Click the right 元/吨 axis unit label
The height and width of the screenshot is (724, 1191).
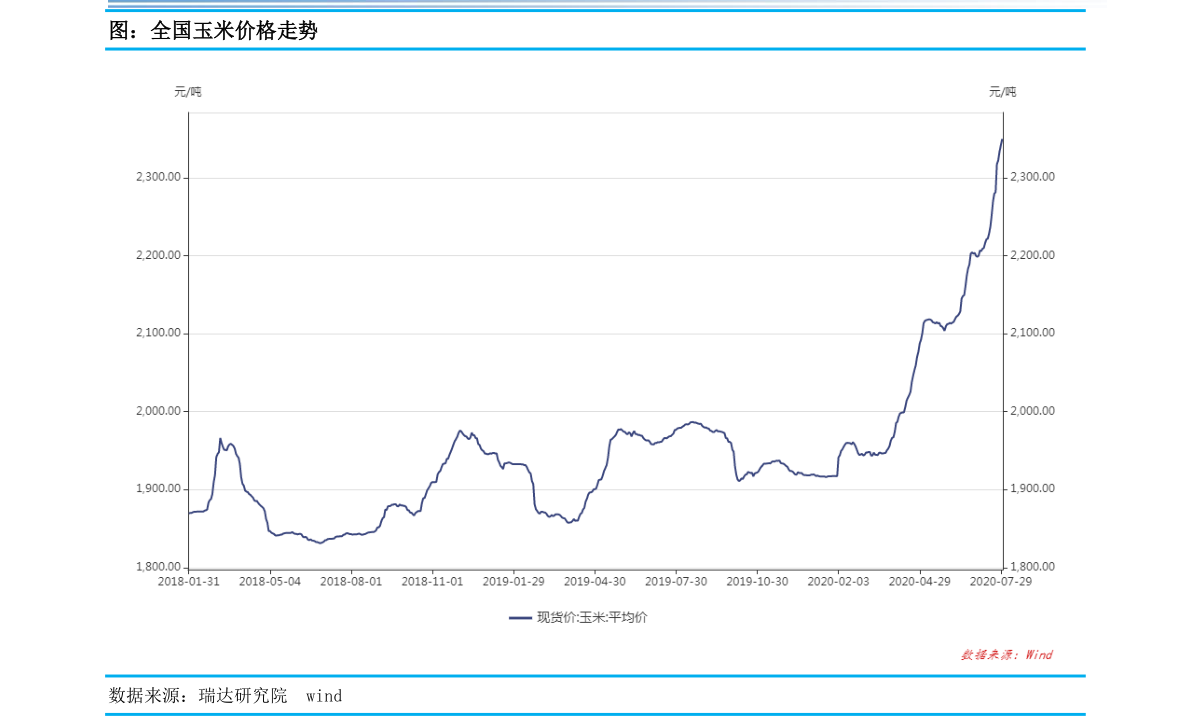(x=1004, y=92)
